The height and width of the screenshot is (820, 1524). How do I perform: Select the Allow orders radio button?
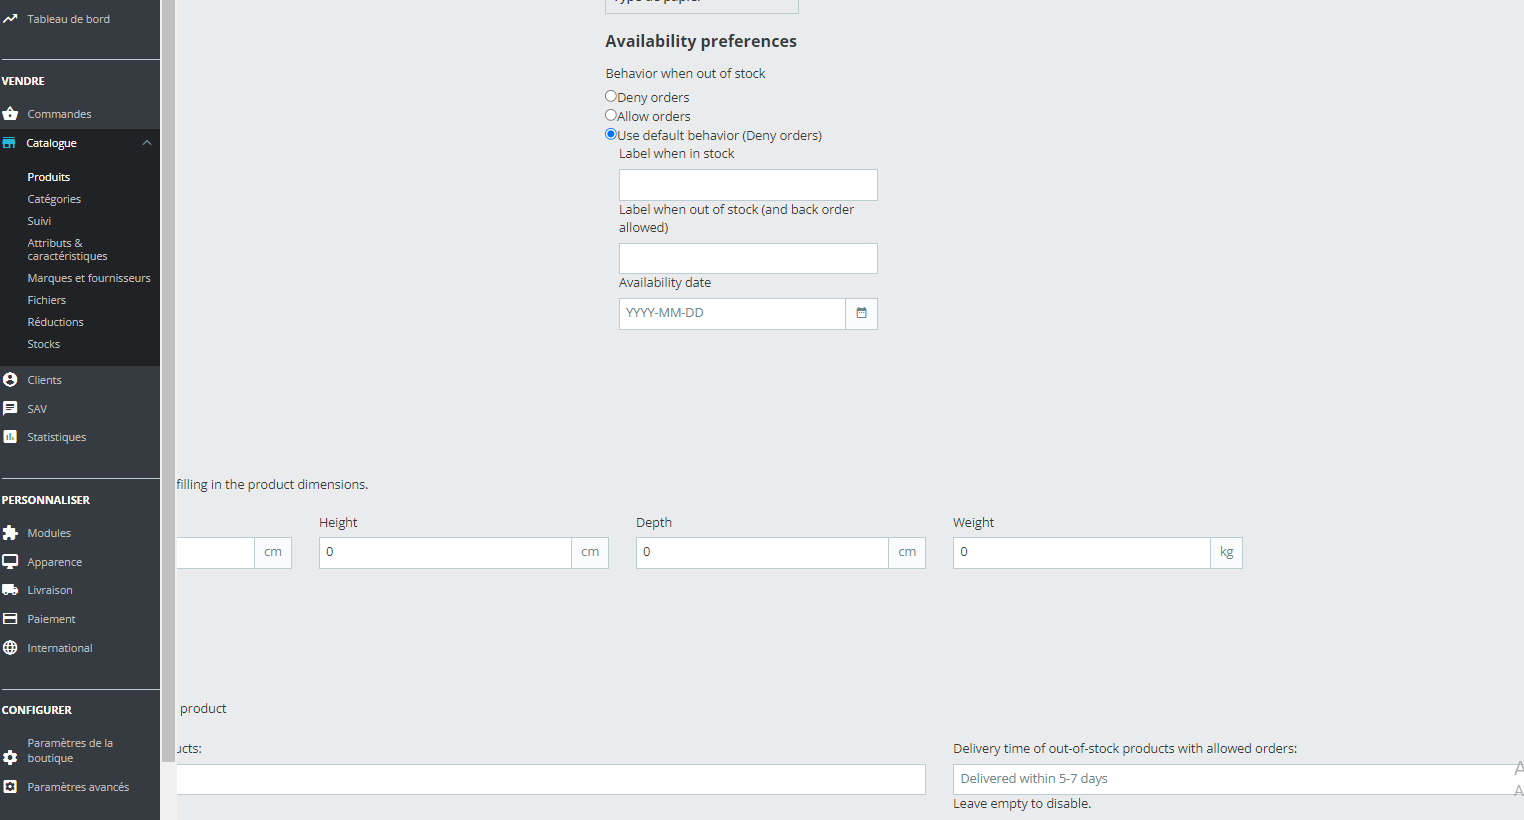point(611,115)
